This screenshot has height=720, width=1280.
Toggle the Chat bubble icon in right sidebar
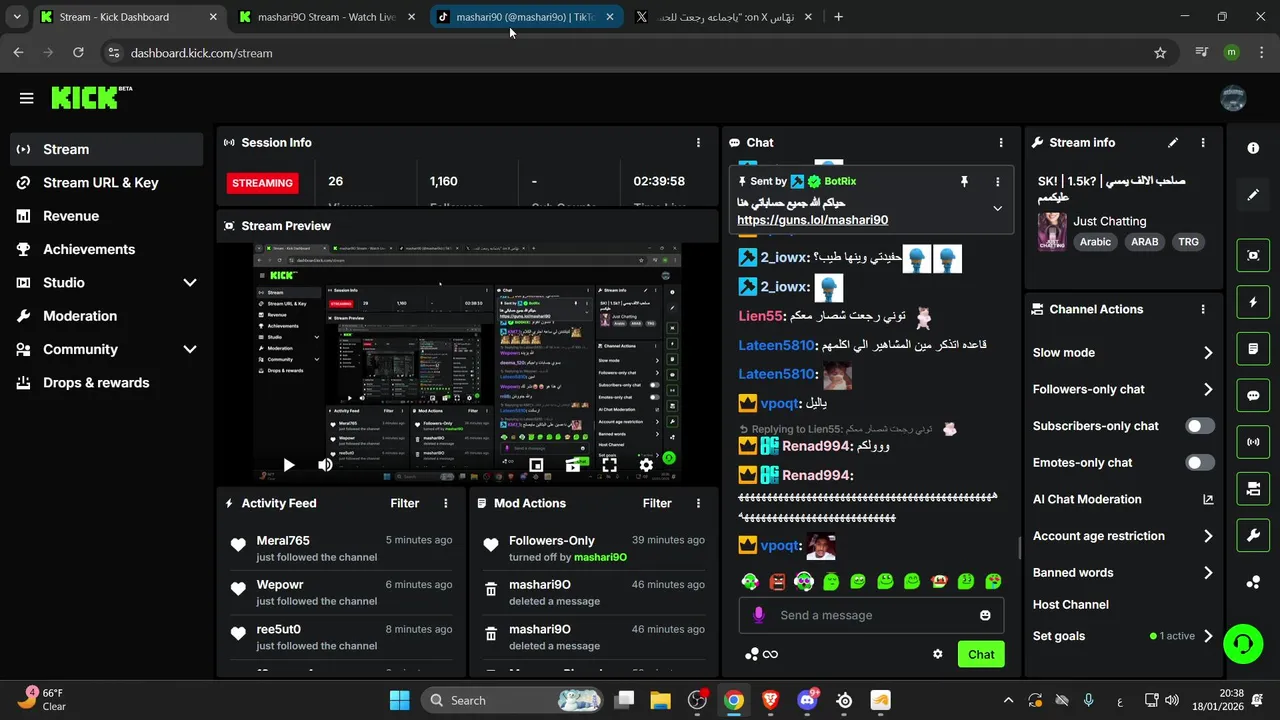coord(1253,395)
